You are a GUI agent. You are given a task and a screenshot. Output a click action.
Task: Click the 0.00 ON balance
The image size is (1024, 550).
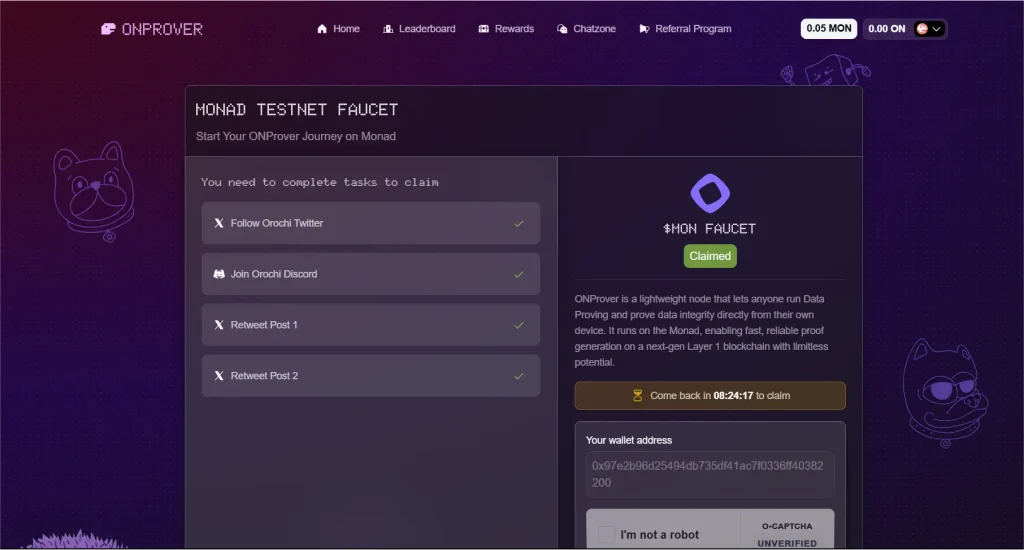886,29
